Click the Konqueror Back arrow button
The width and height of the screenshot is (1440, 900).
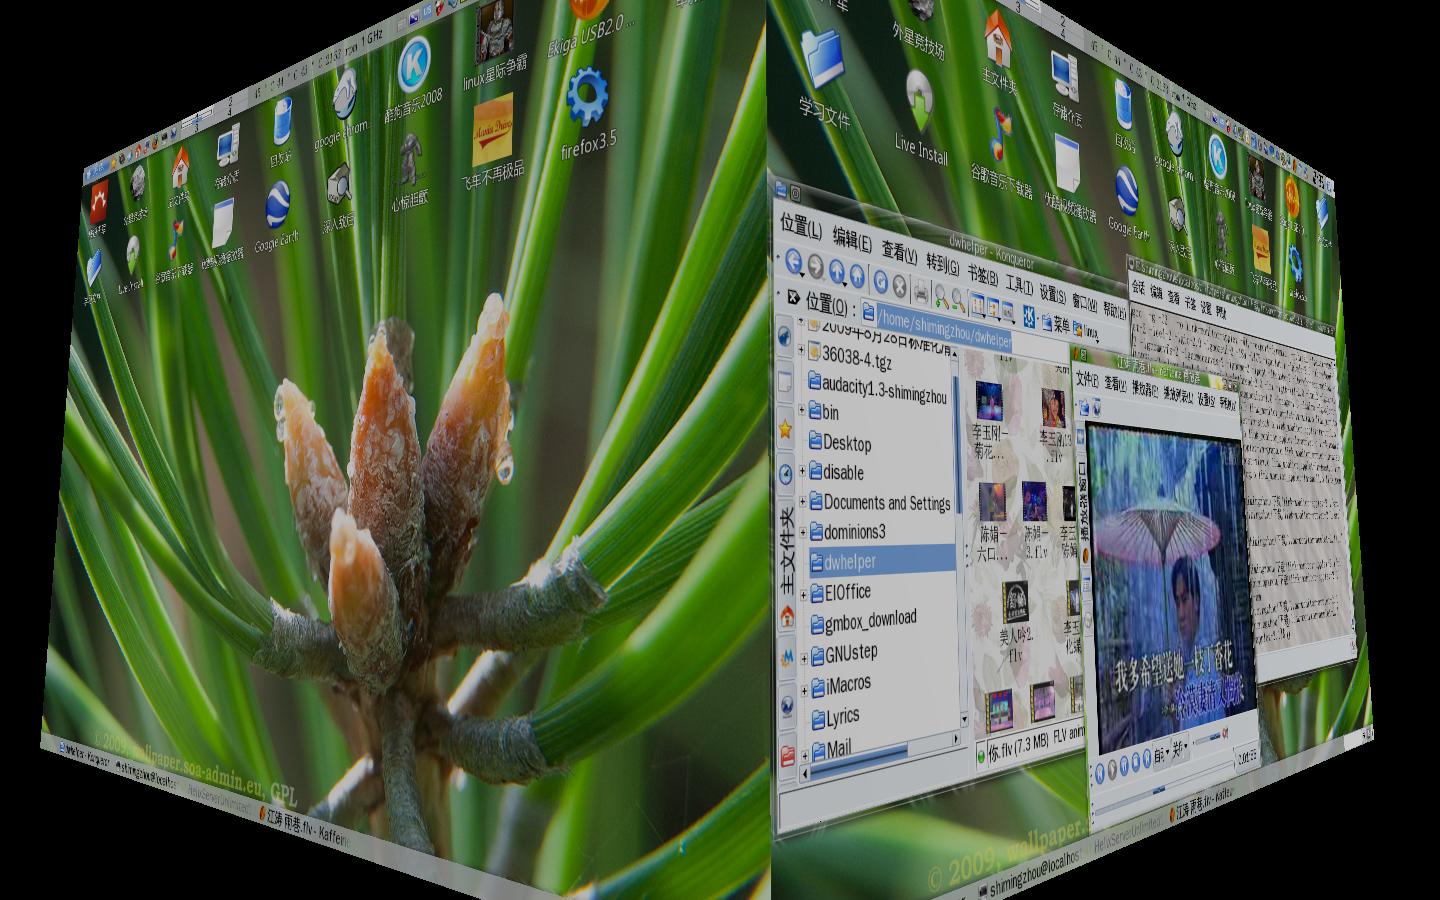pyautogui.click(x=792, y=263)
